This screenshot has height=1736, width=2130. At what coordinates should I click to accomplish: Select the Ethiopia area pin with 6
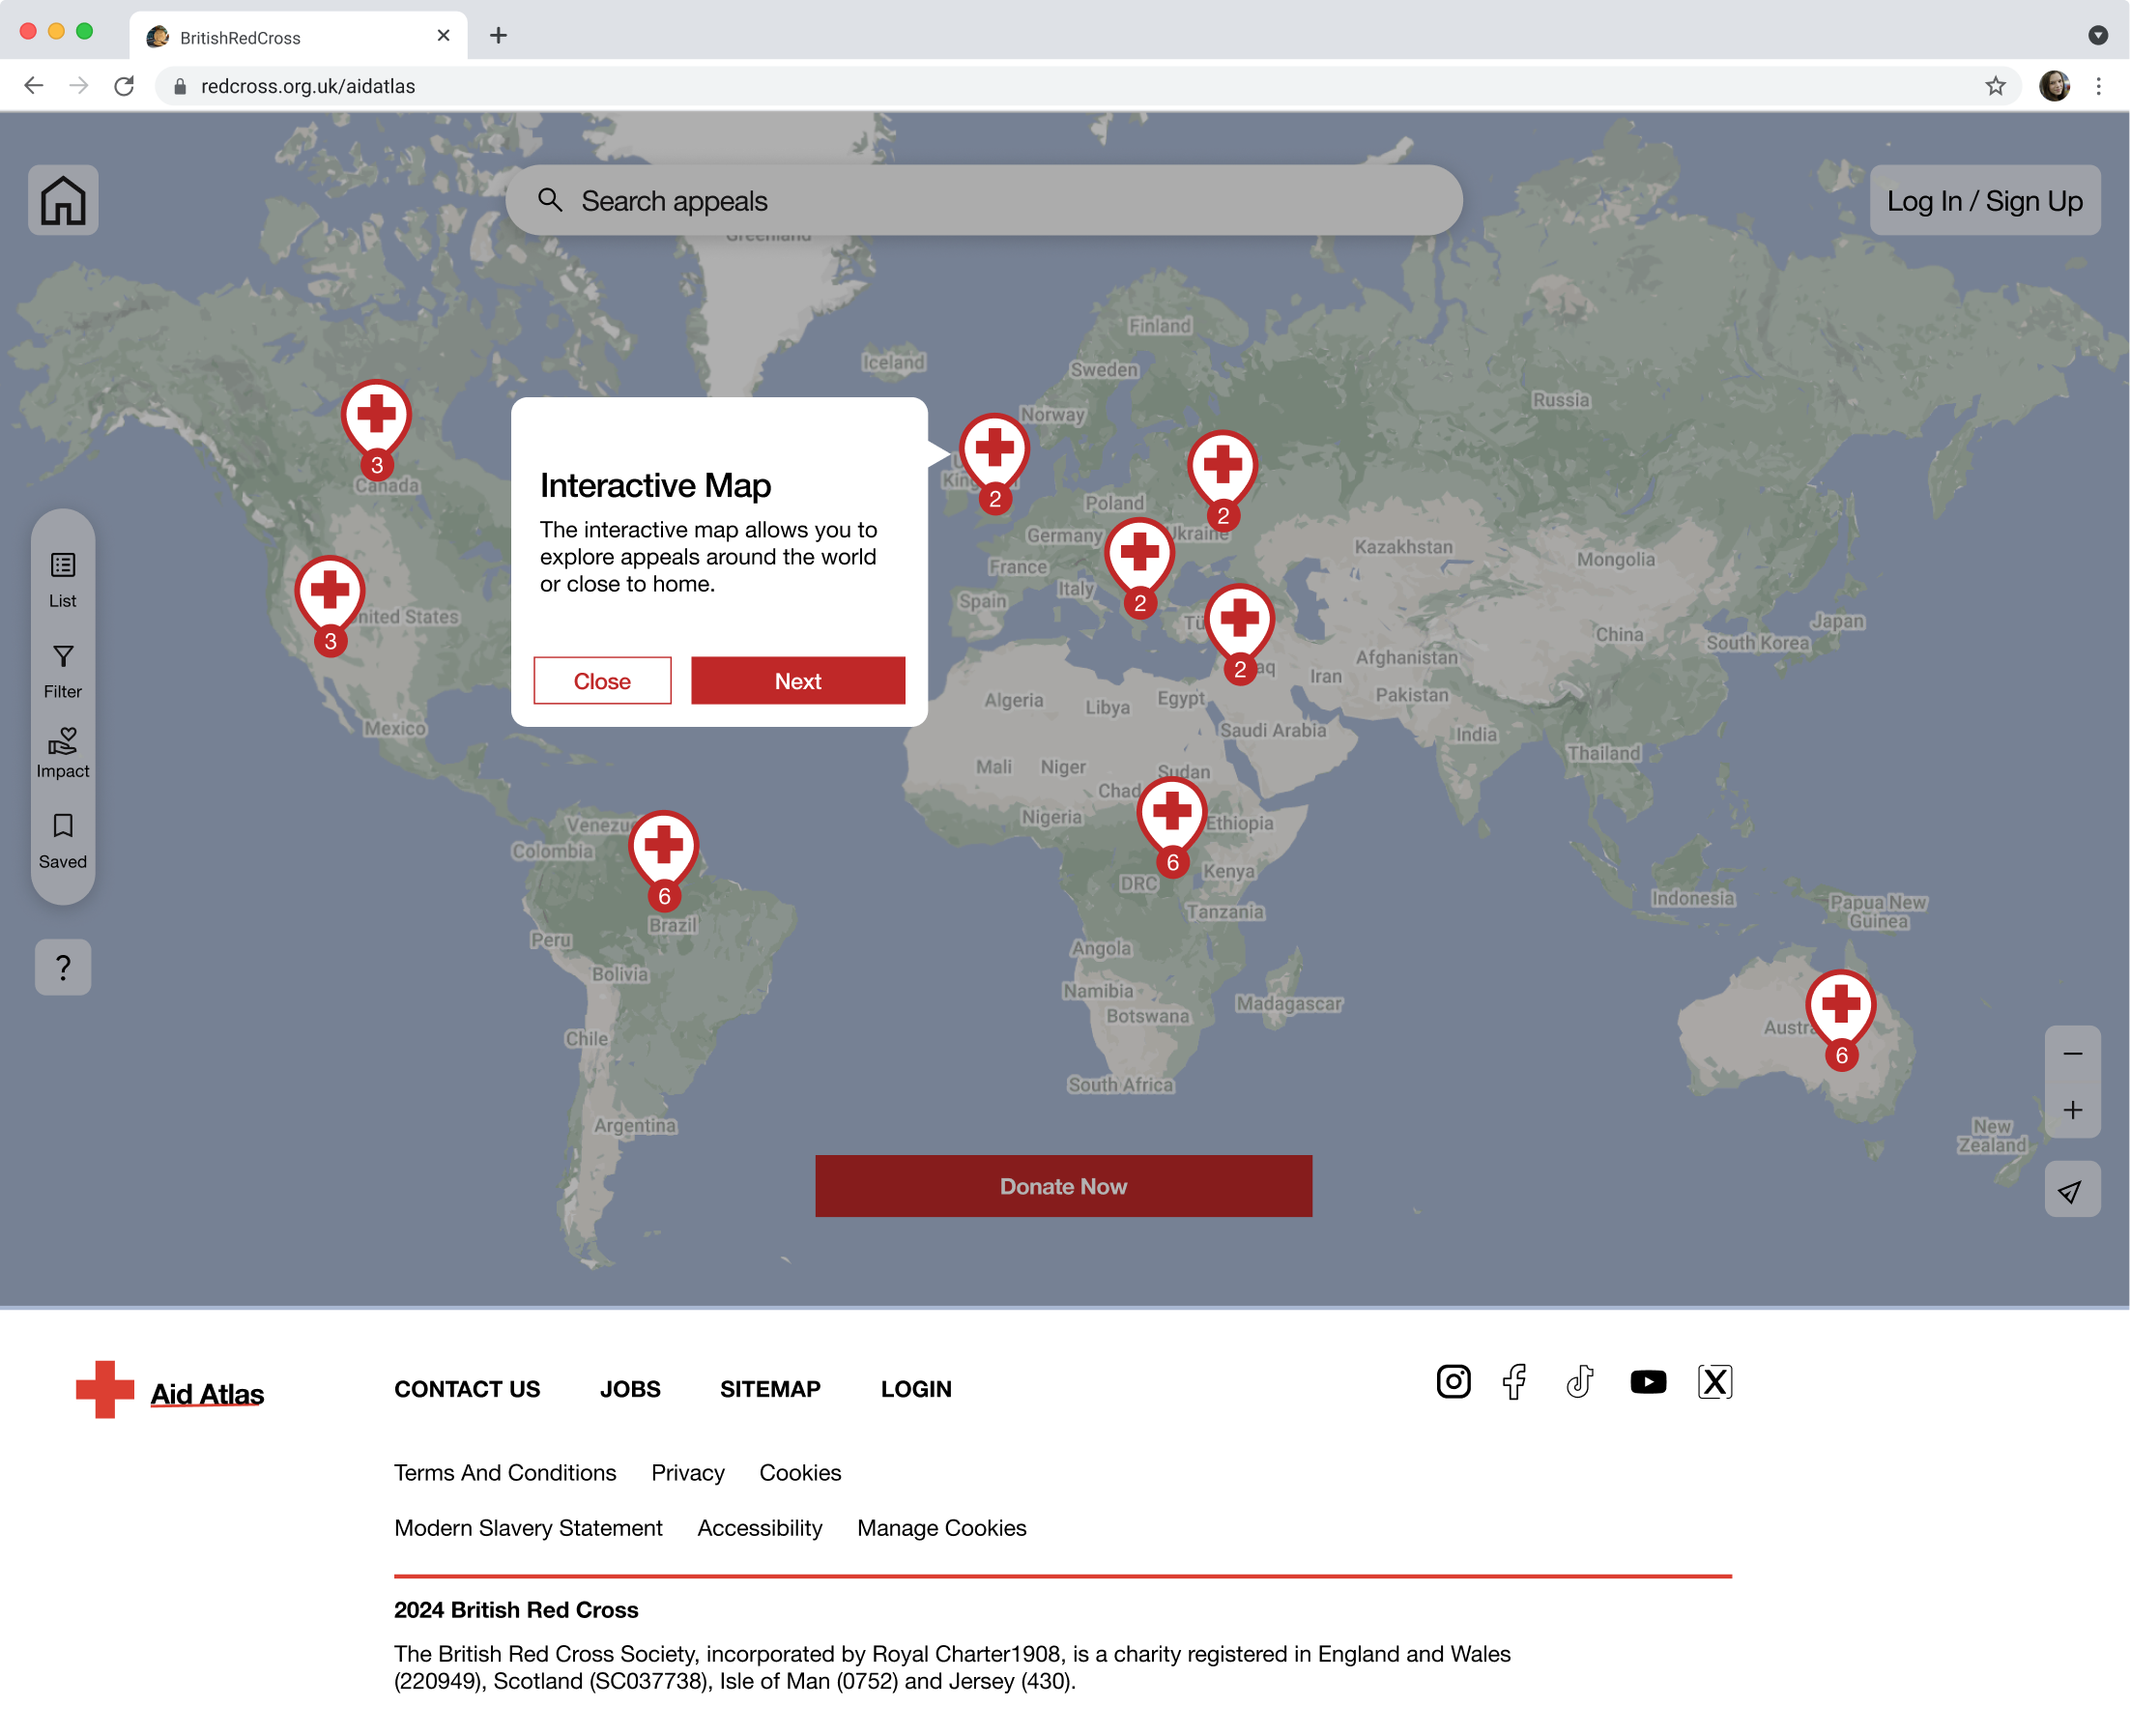pyautogui.click(x=1172, y=826)
